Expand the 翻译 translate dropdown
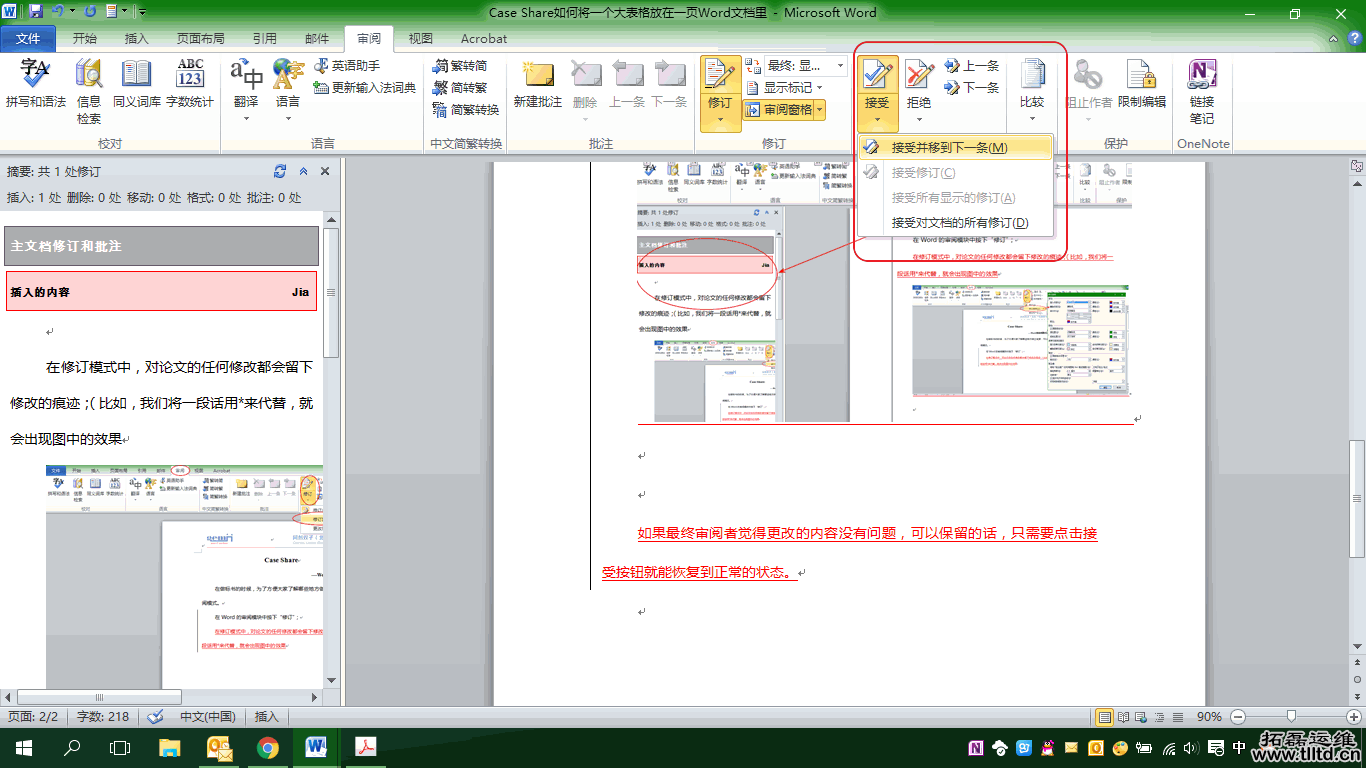 coord(246,117)
